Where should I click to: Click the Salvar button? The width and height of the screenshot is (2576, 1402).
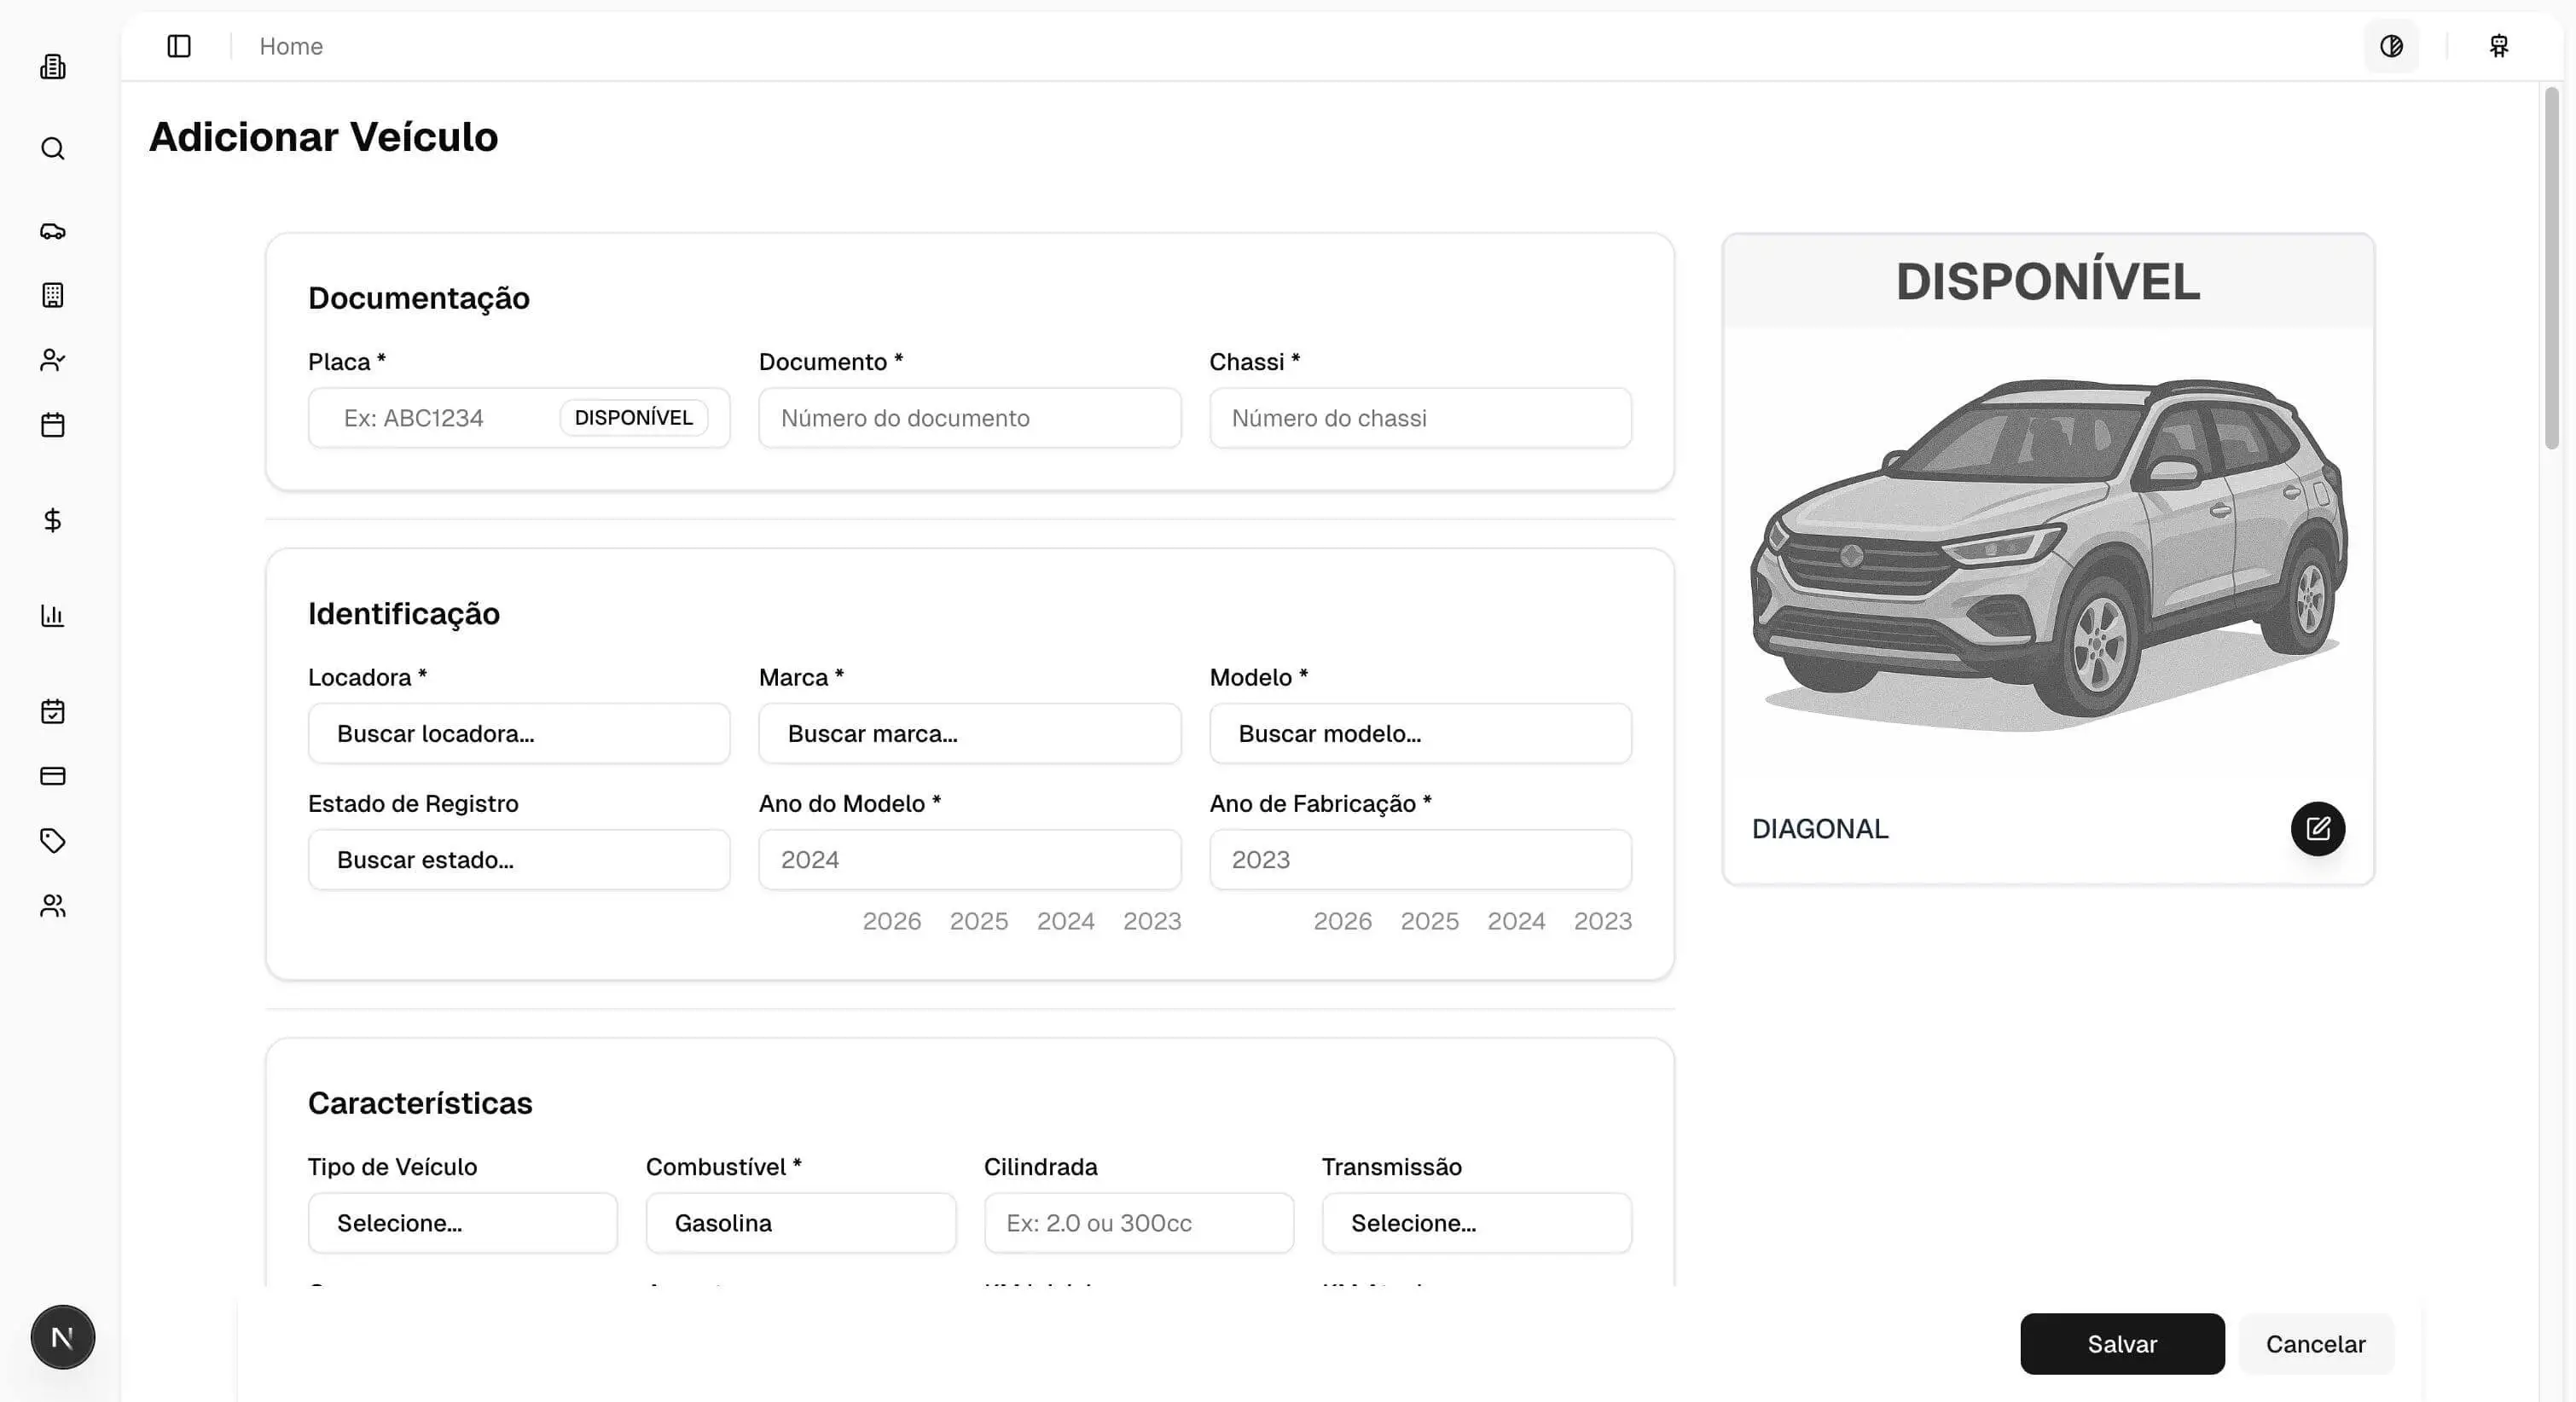[2122, 1343]
